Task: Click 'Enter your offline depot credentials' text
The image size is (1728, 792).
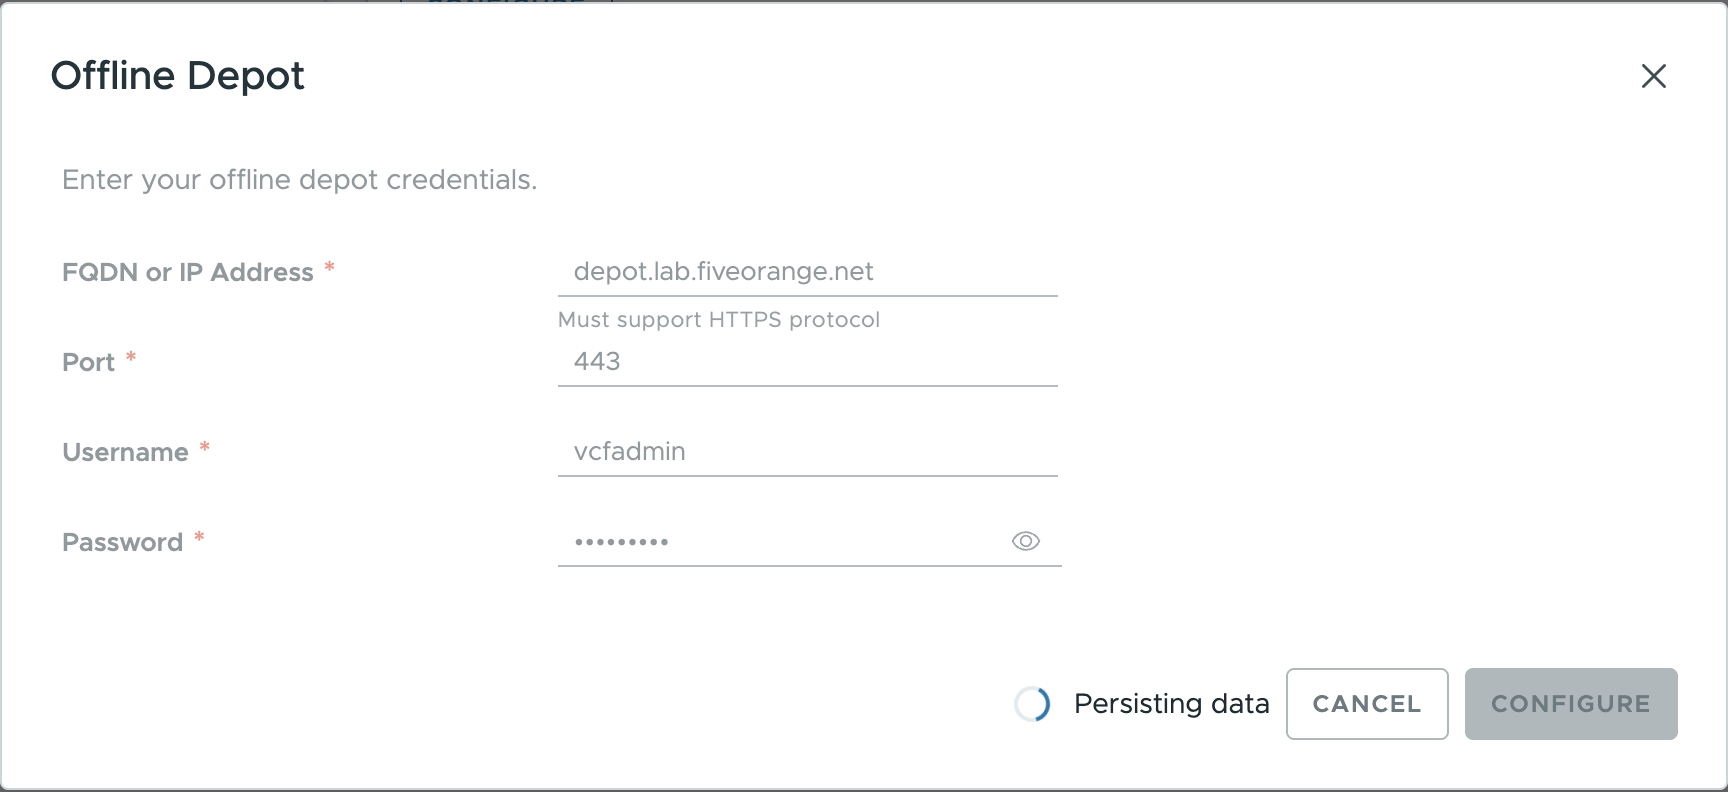Action: click(x=299, y=180)
